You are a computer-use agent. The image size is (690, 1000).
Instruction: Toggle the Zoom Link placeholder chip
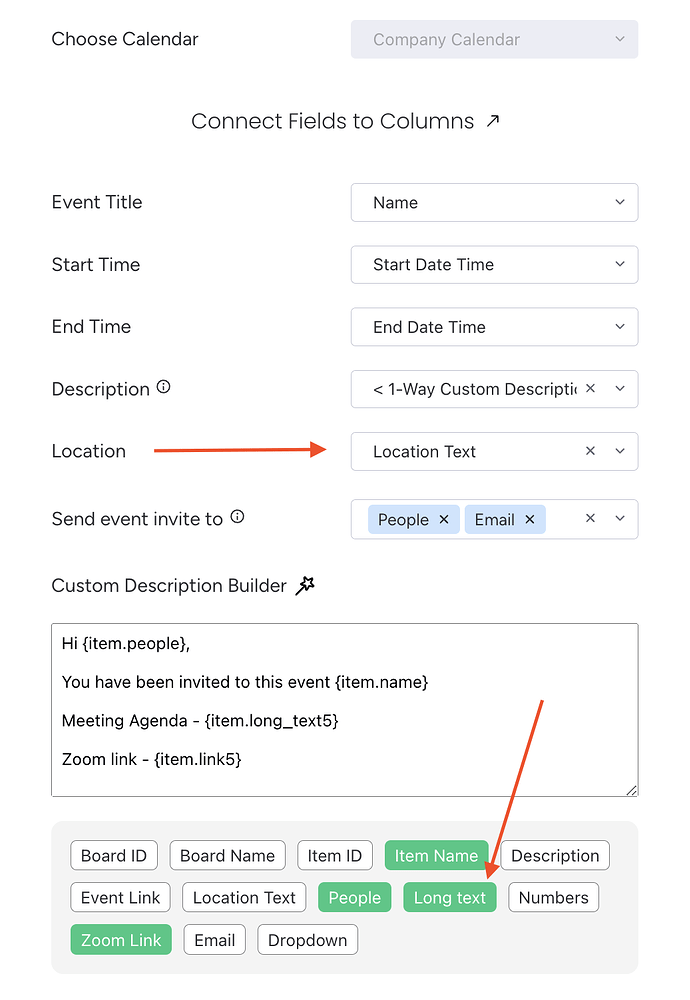[x=121, y=939]
